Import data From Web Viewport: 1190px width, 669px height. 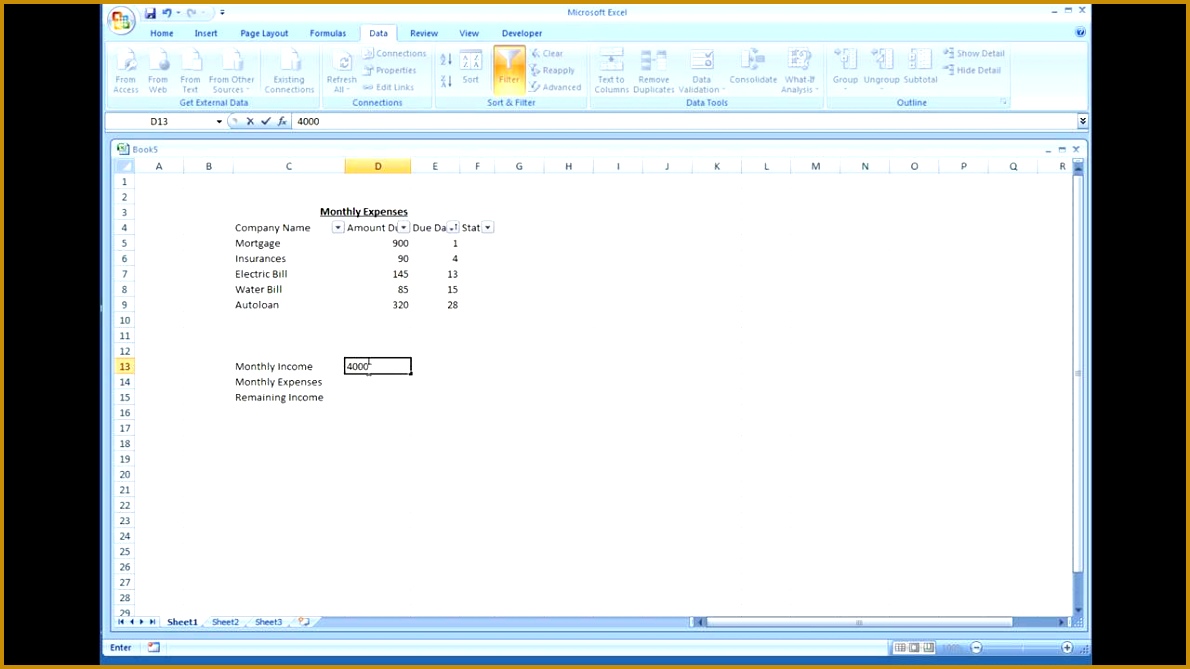(158, 71)
